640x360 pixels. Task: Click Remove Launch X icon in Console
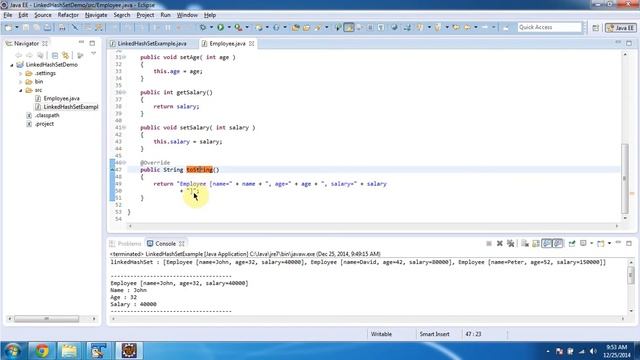pos(500,244)
